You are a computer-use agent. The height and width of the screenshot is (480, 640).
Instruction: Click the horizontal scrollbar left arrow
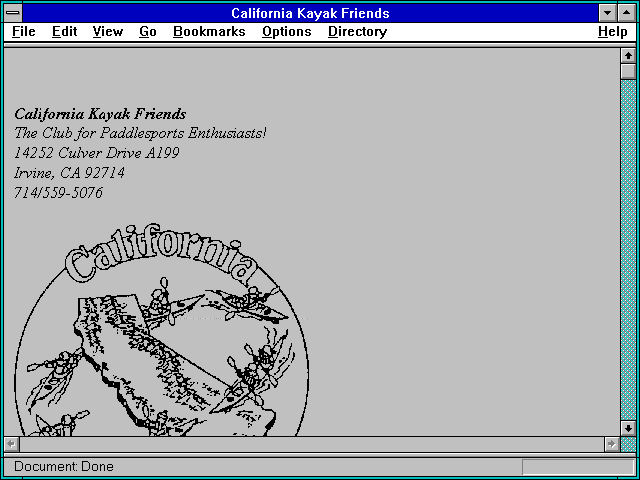pyautogui.click(x=12, y=444)
